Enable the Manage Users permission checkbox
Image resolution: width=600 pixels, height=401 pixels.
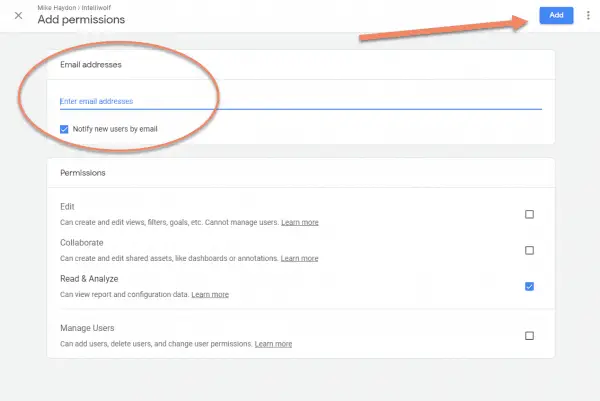point(529,336)
